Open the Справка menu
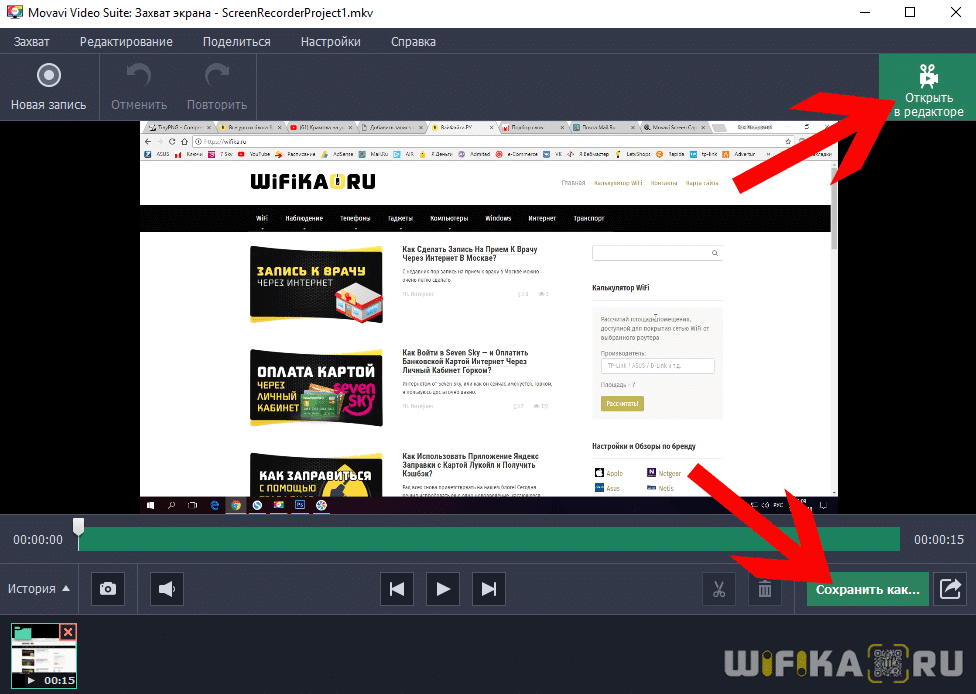Screen dimensions: 976x694 413,42
